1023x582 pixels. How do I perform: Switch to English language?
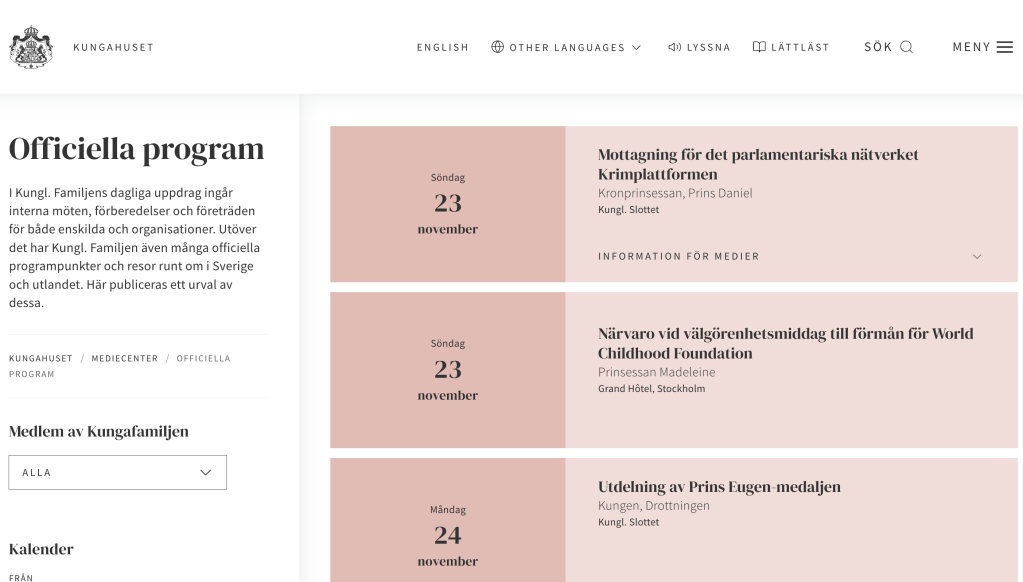point(442,48)
